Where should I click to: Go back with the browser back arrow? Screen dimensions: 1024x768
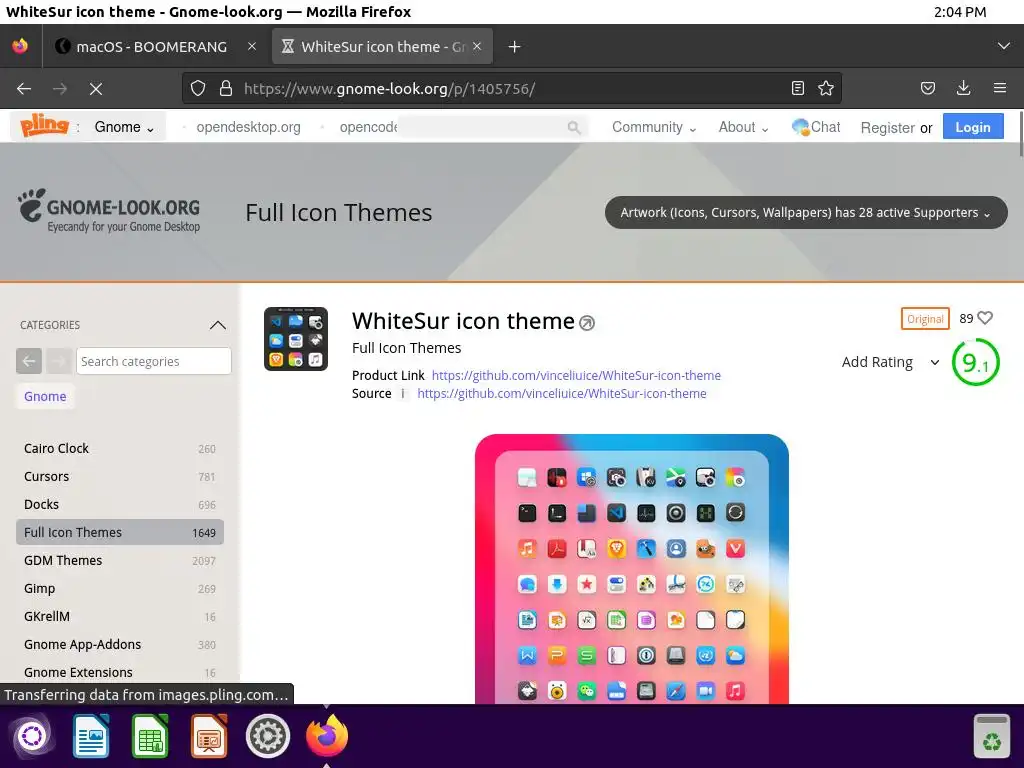click(24, 88)
